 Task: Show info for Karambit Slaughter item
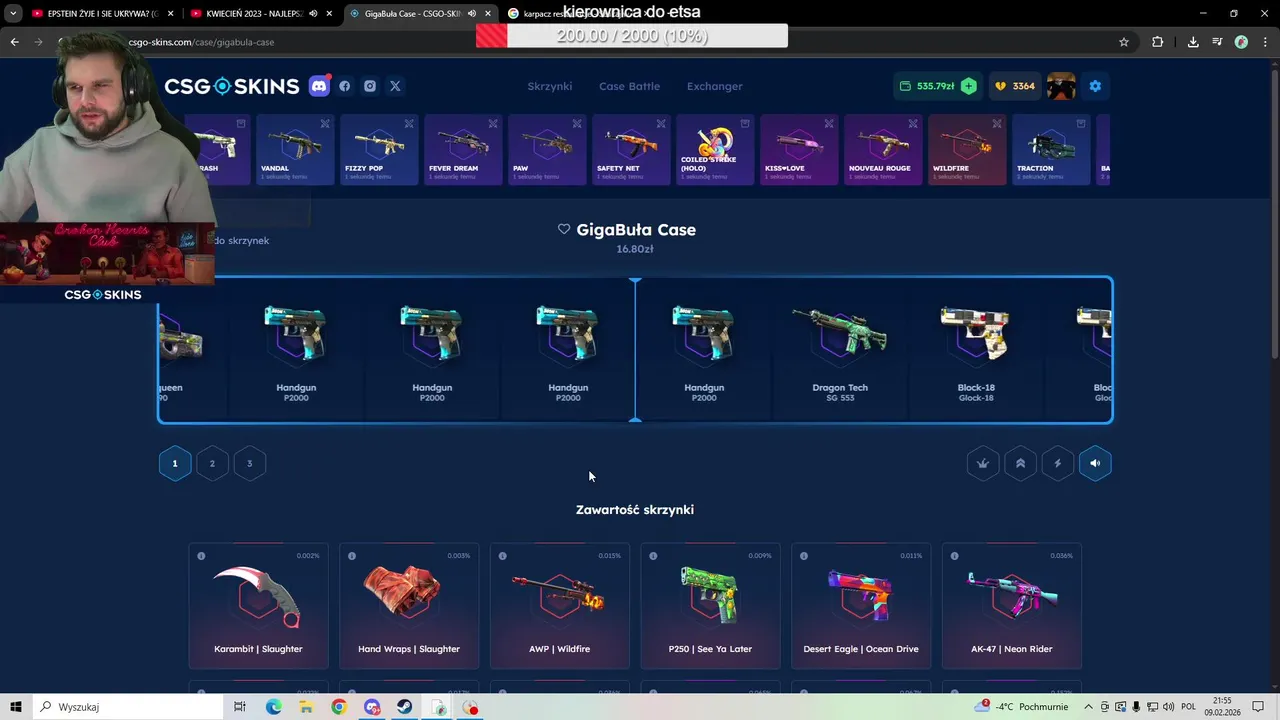coord(201,556)
